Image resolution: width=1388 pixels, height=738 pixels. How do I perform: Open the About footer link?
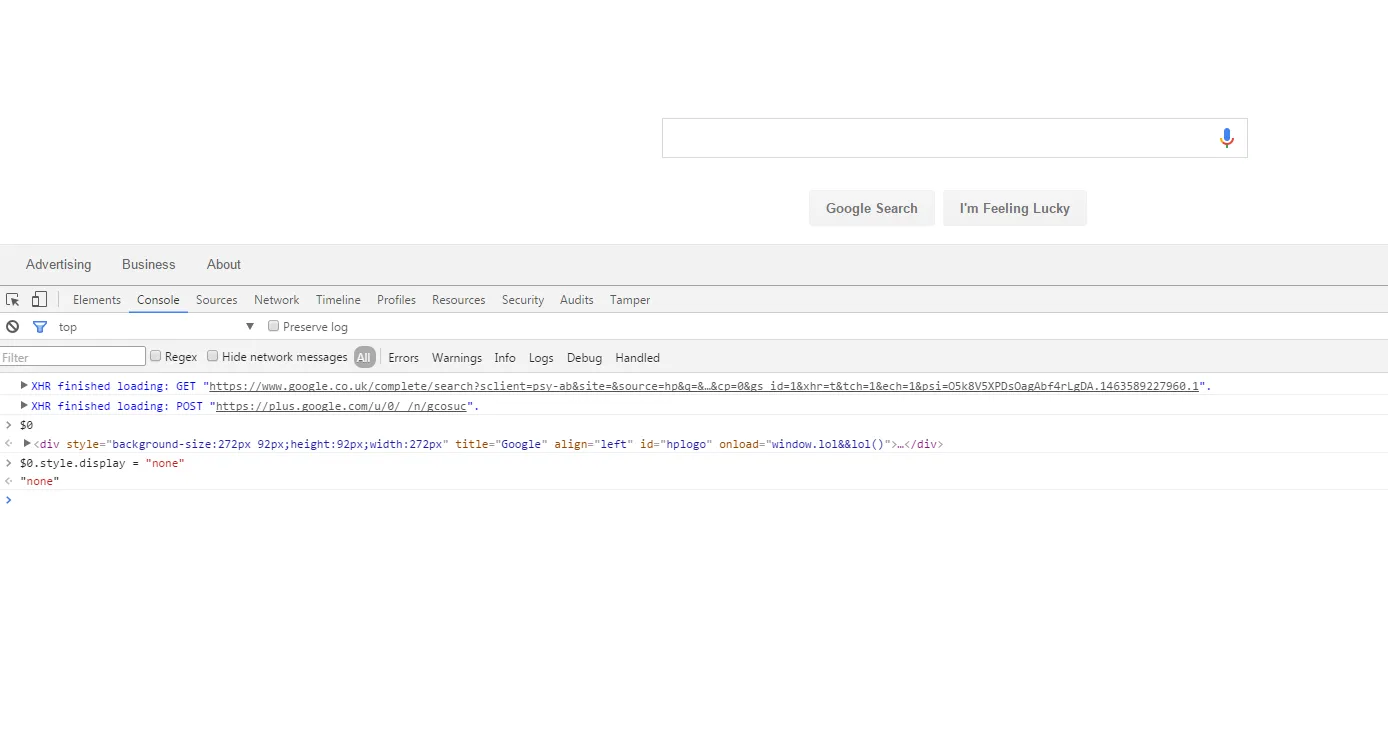click(224, 264)
